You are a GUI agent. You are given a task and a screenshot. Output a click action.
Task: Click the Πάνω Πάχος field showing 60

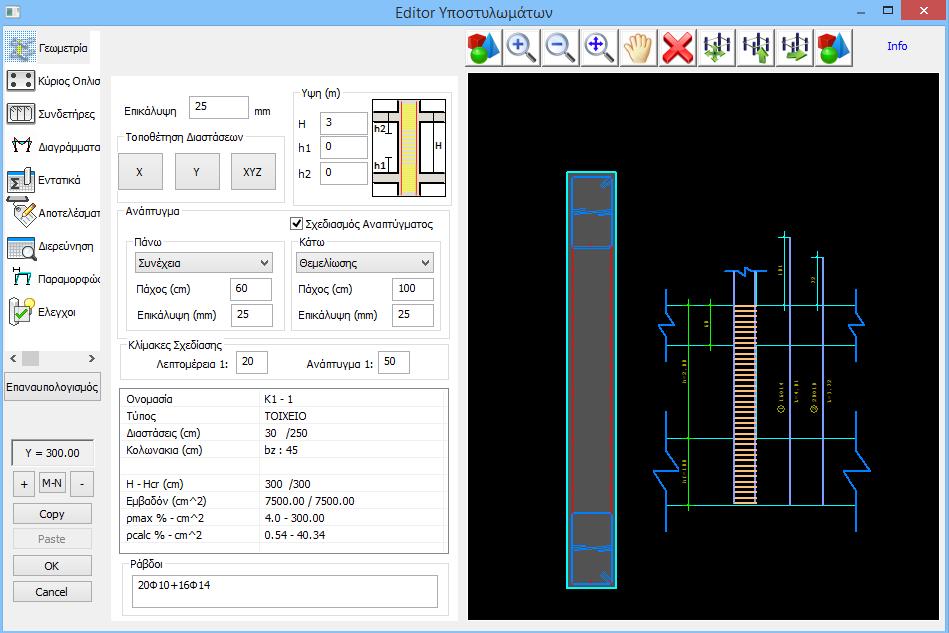251,289
